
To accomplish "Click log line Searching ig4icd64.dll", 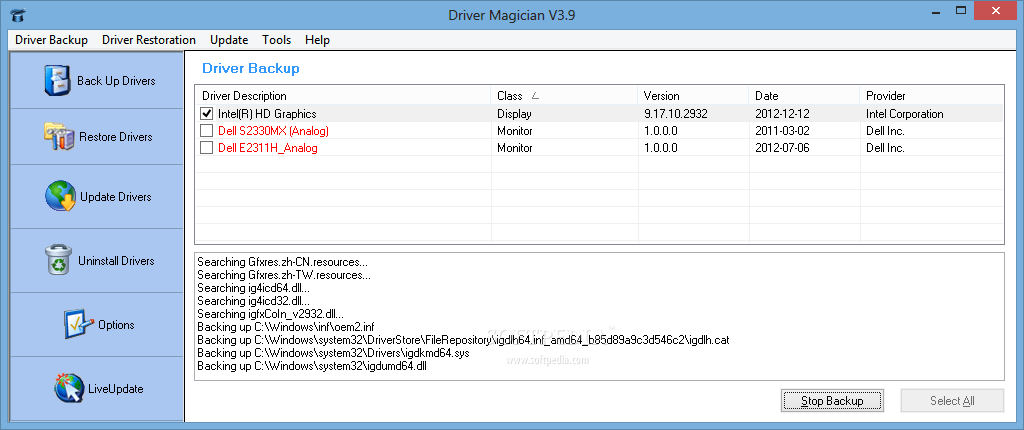I will 253,288.
